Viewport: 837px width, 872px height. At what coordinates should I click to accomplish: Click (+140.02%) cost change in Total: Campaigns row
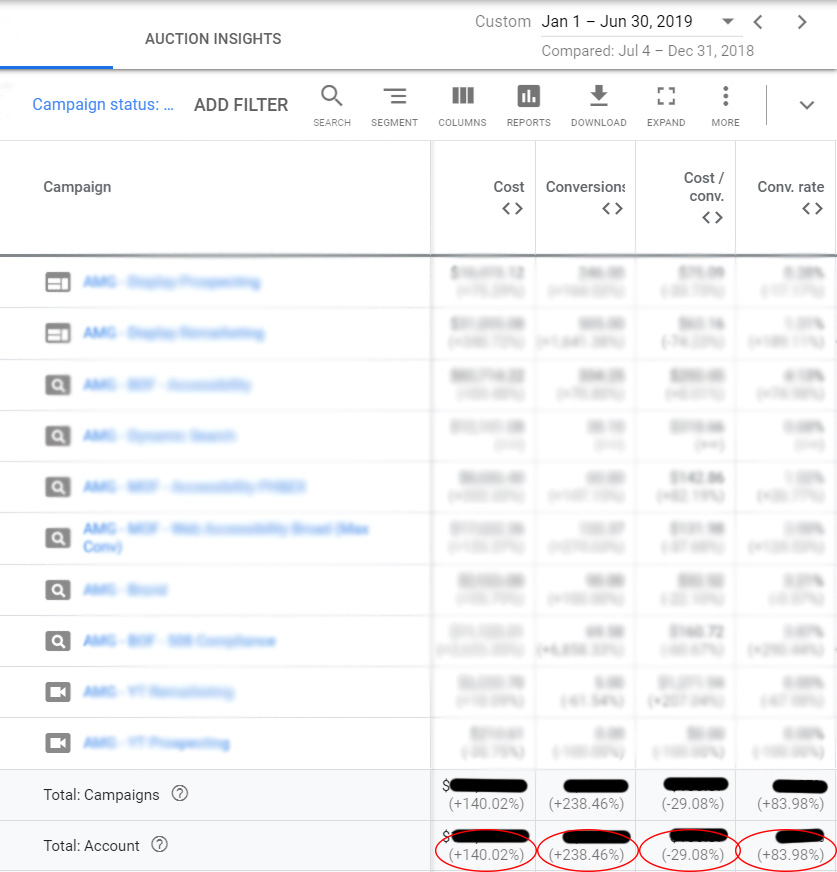[486, 804]
